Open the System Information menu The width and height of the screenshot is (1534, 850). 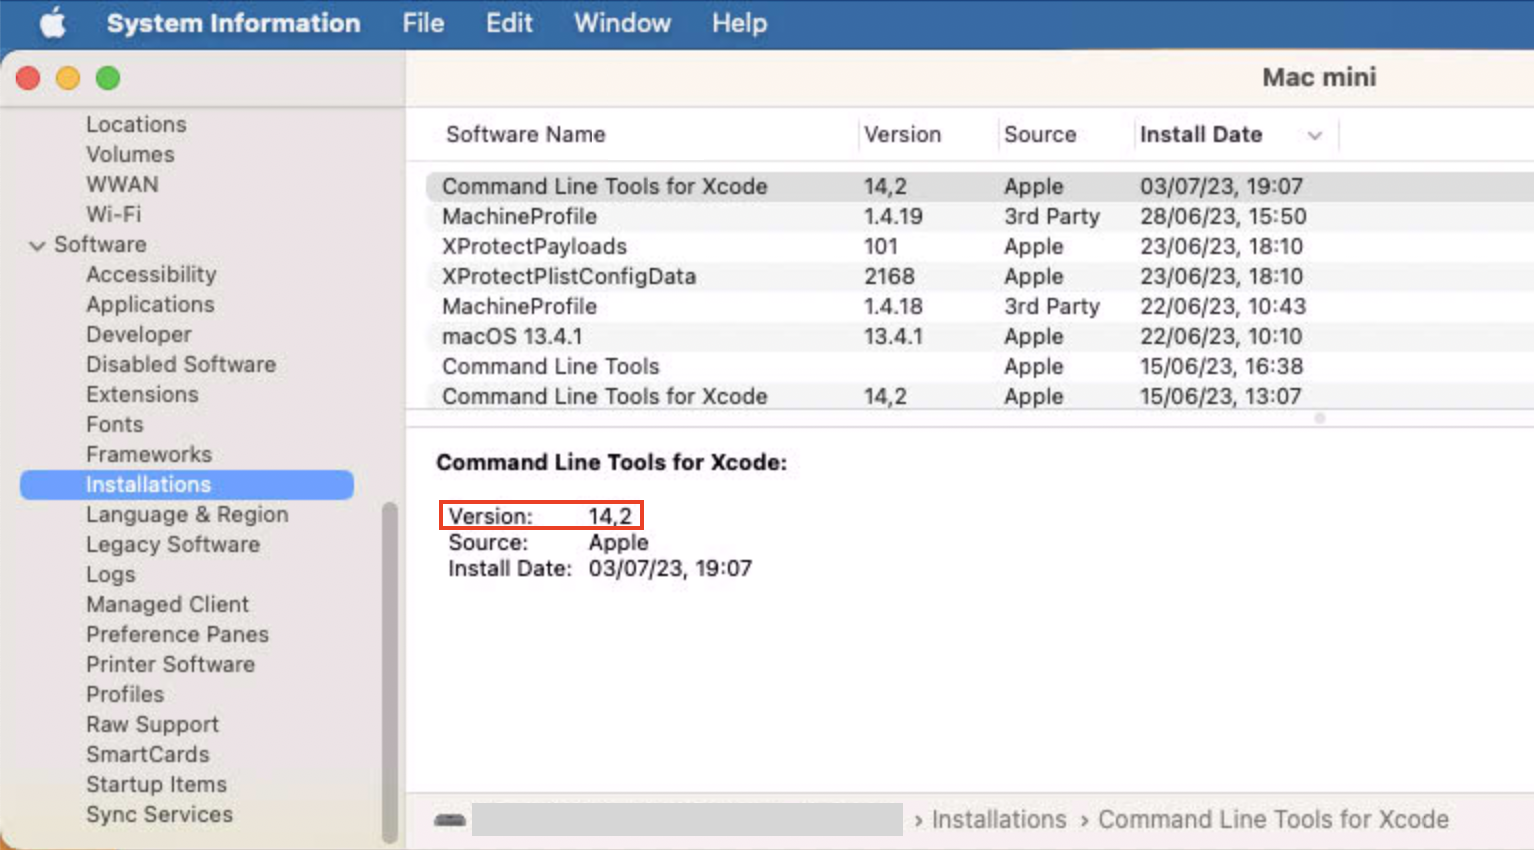pos(234,23)
